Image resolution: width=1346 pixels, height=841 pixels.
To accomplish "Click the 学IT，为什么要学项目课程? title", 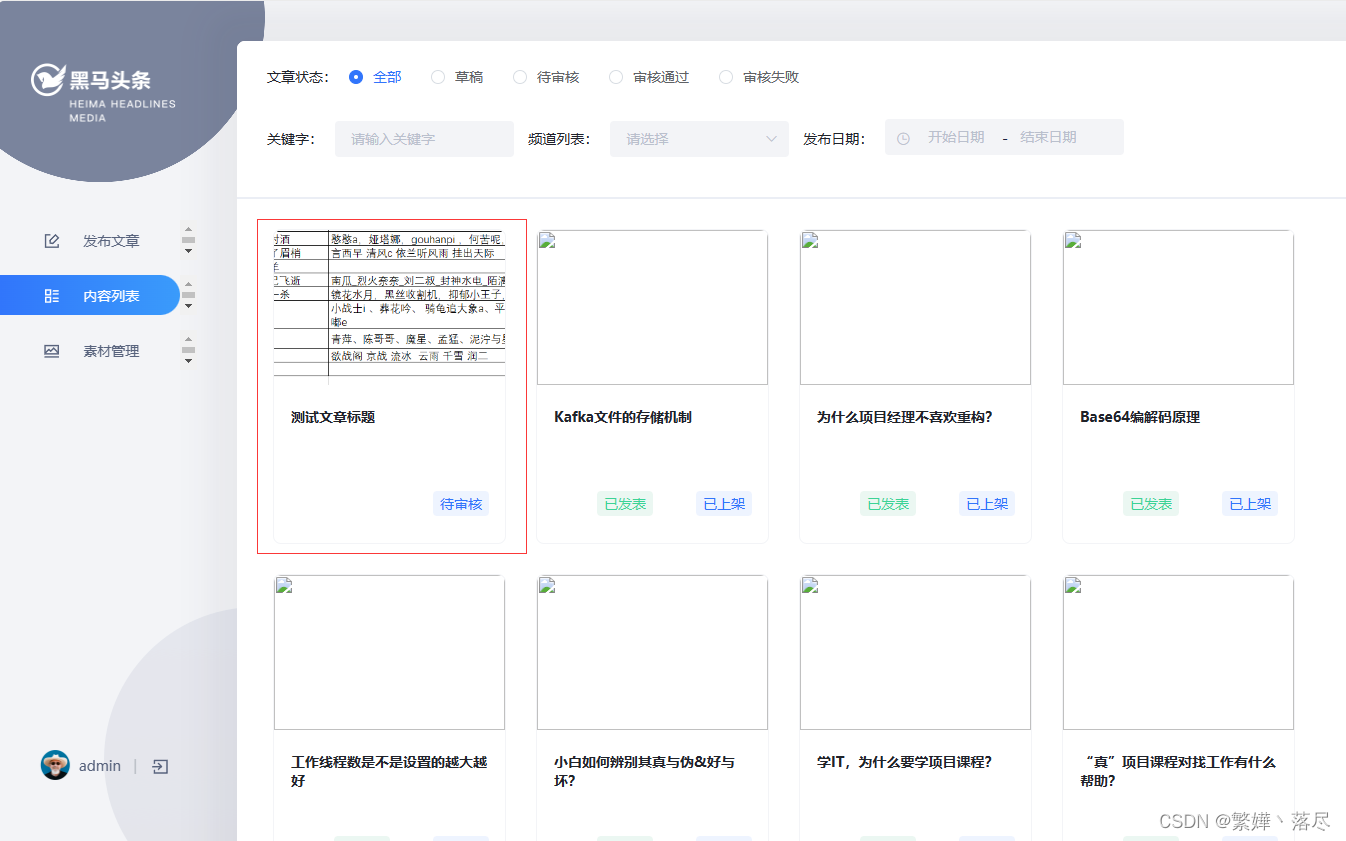I will point(904,762).
